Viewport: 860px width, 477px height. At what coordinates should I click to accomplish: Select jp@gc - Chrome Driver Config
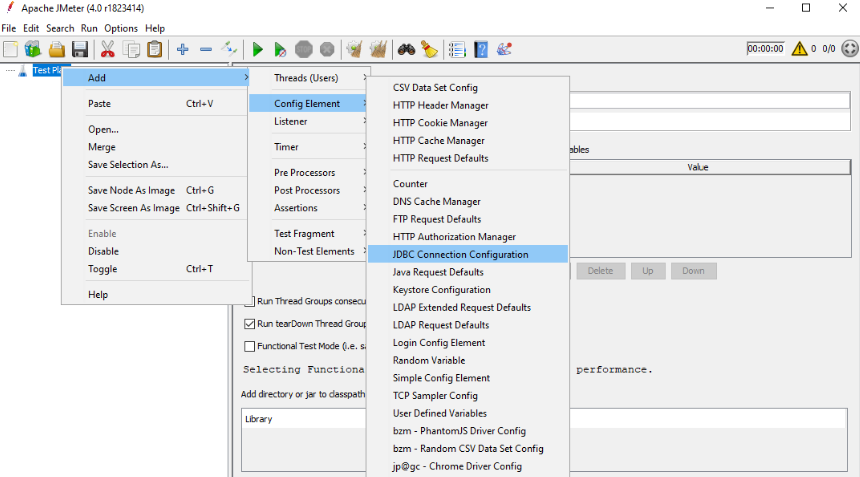(468, 466)
